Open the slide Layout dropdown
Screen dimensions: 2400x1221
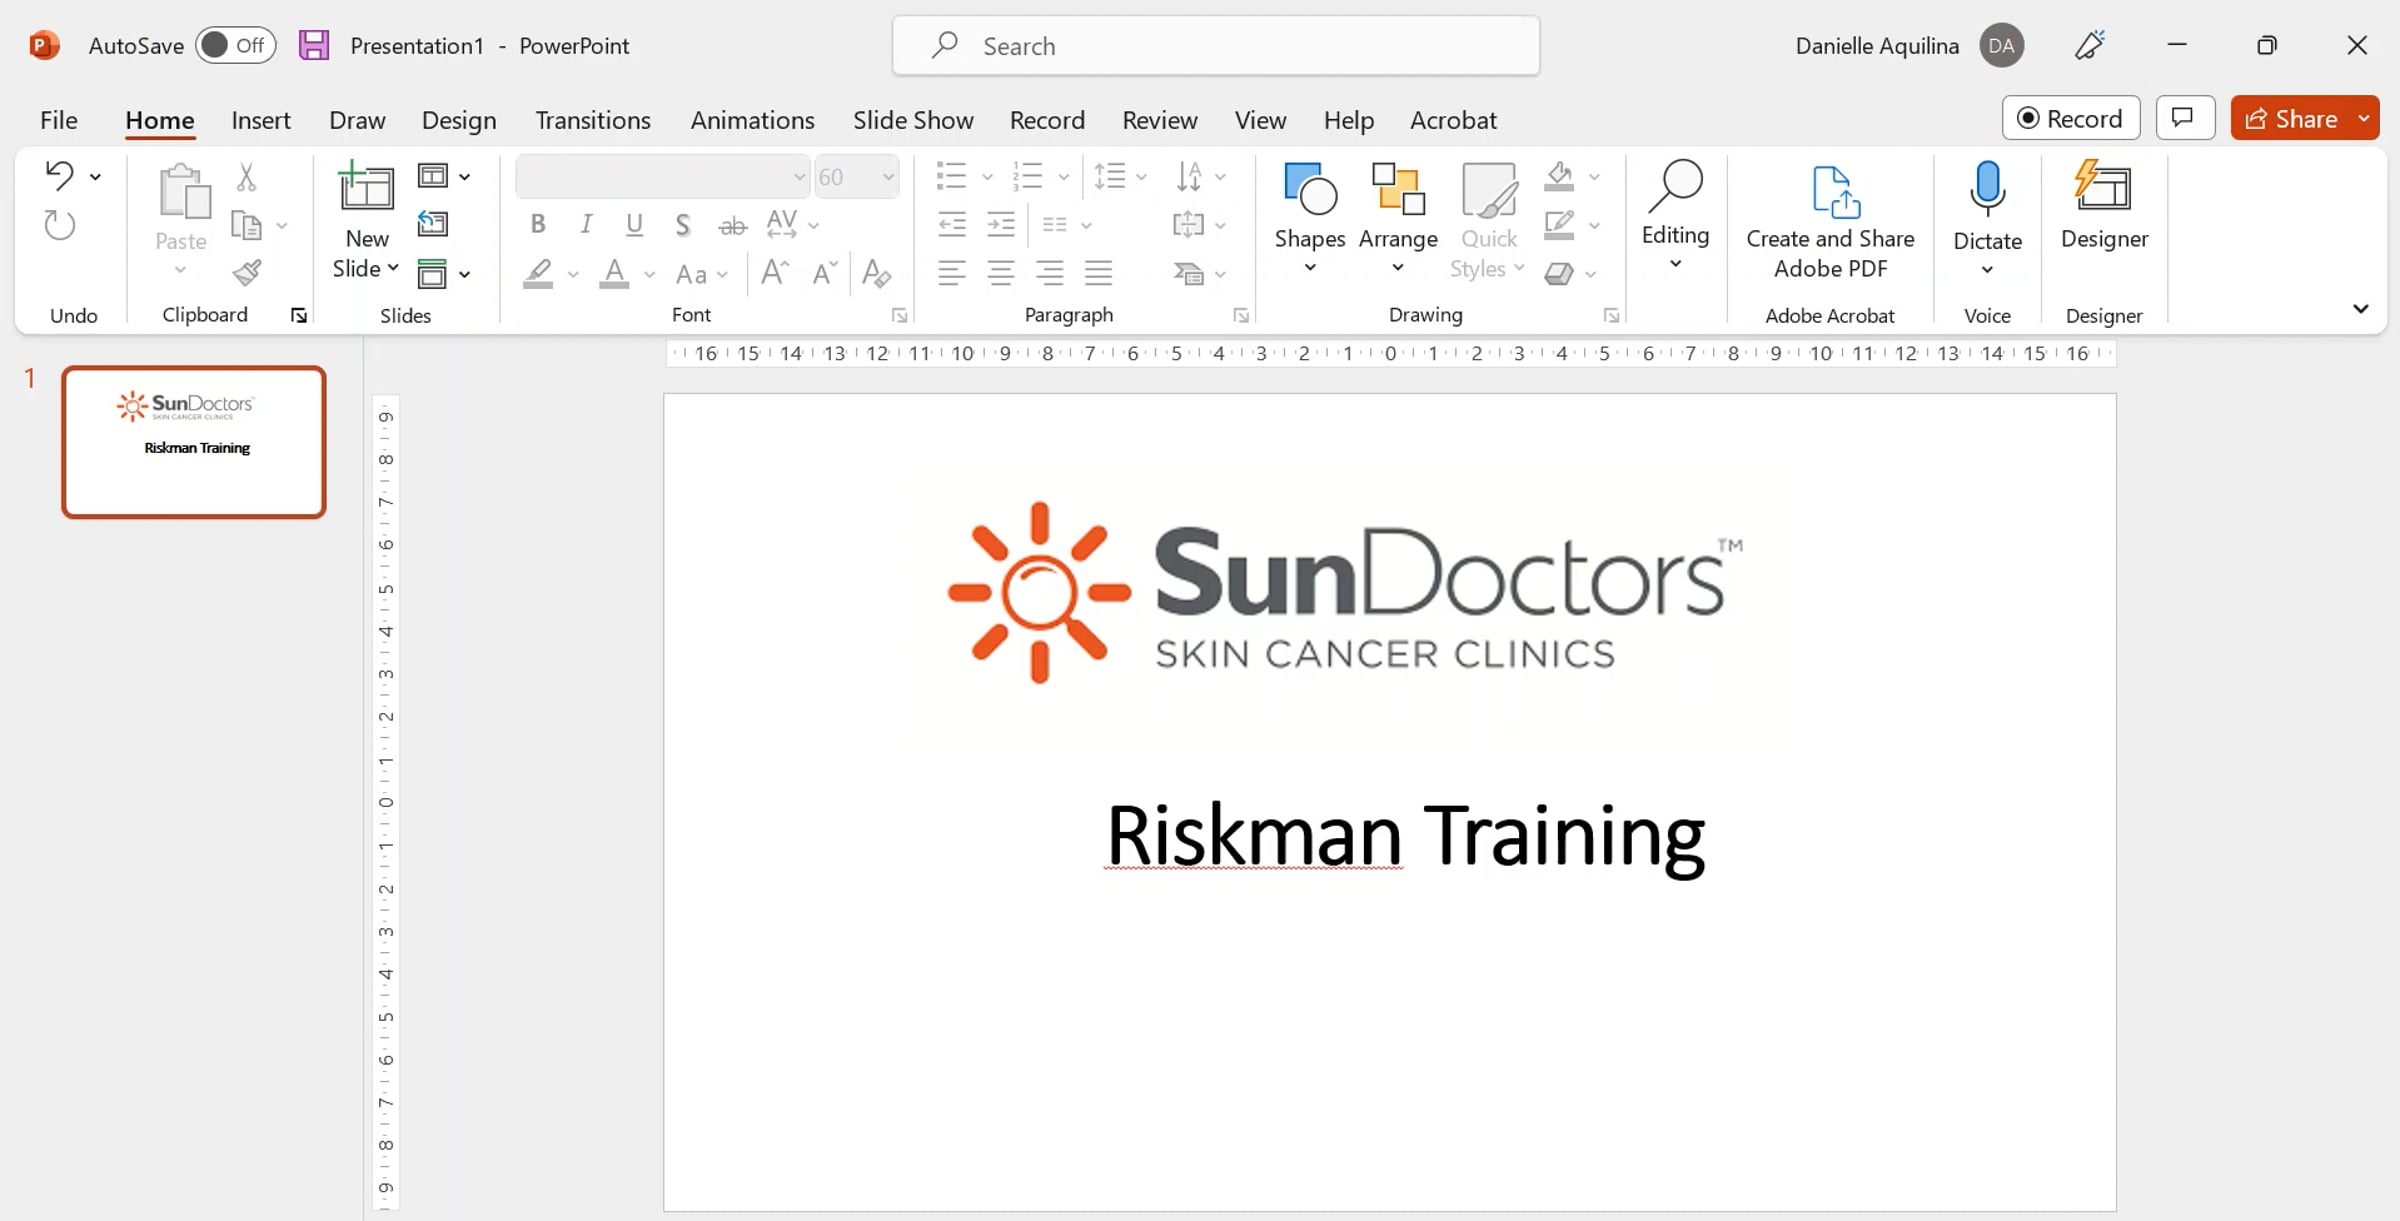[x=443, y=176]
